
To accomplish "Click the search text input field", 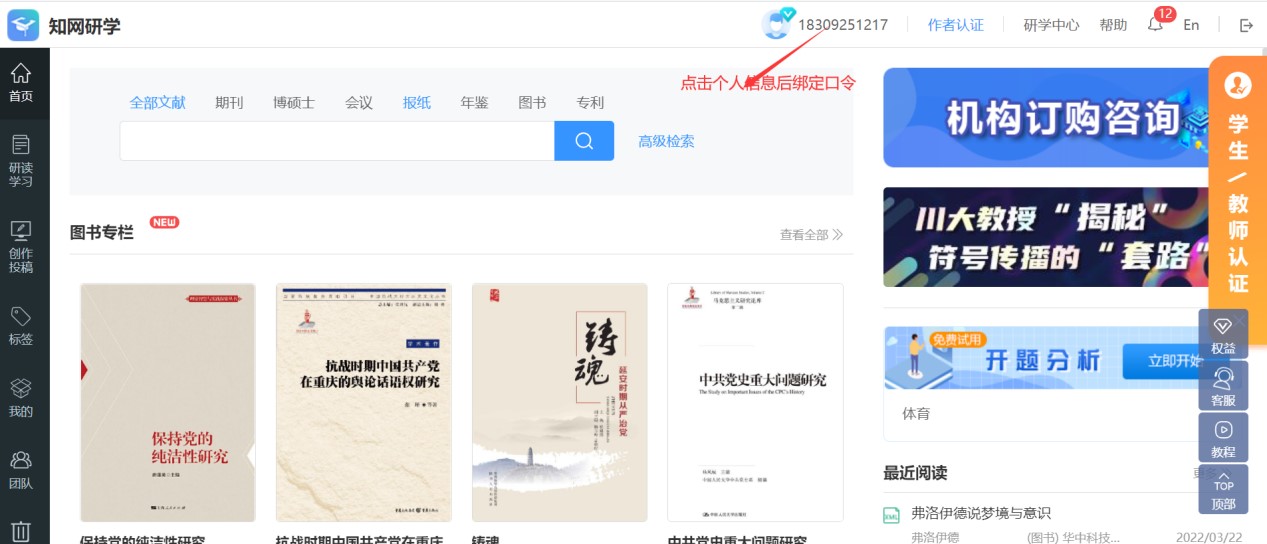I will pyautogui.click(x=337, y=141).
